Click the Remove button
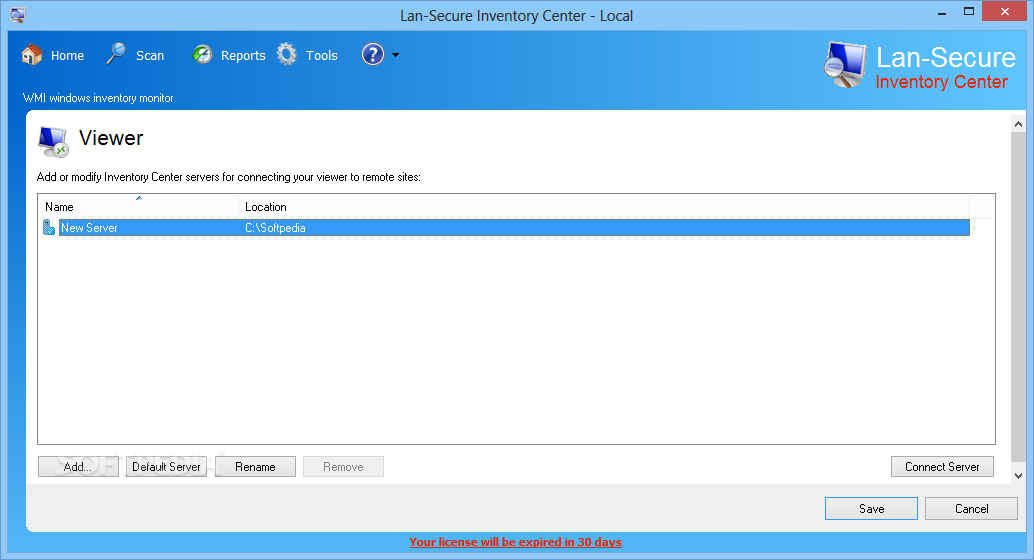1034x560 pixels. tap(343, 466)
